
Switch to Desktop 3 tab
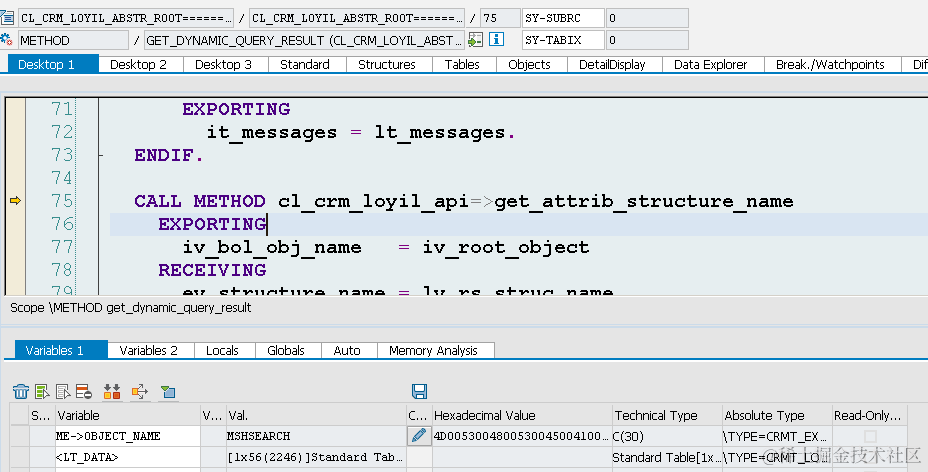224,64
